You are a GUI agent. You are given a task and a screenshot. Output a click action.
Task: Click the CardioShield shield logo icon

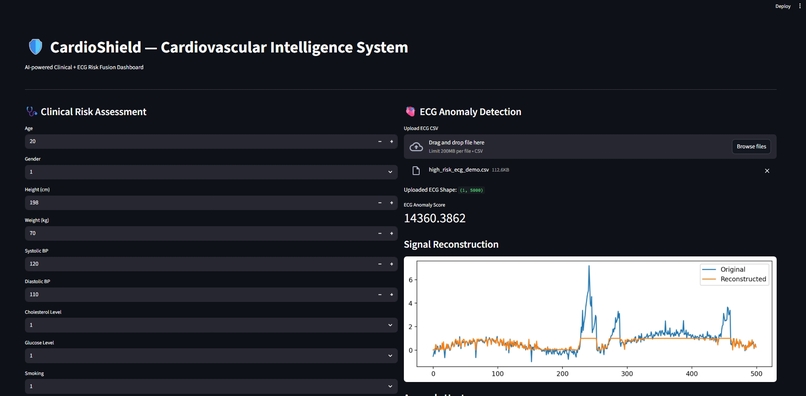point(35,47)
